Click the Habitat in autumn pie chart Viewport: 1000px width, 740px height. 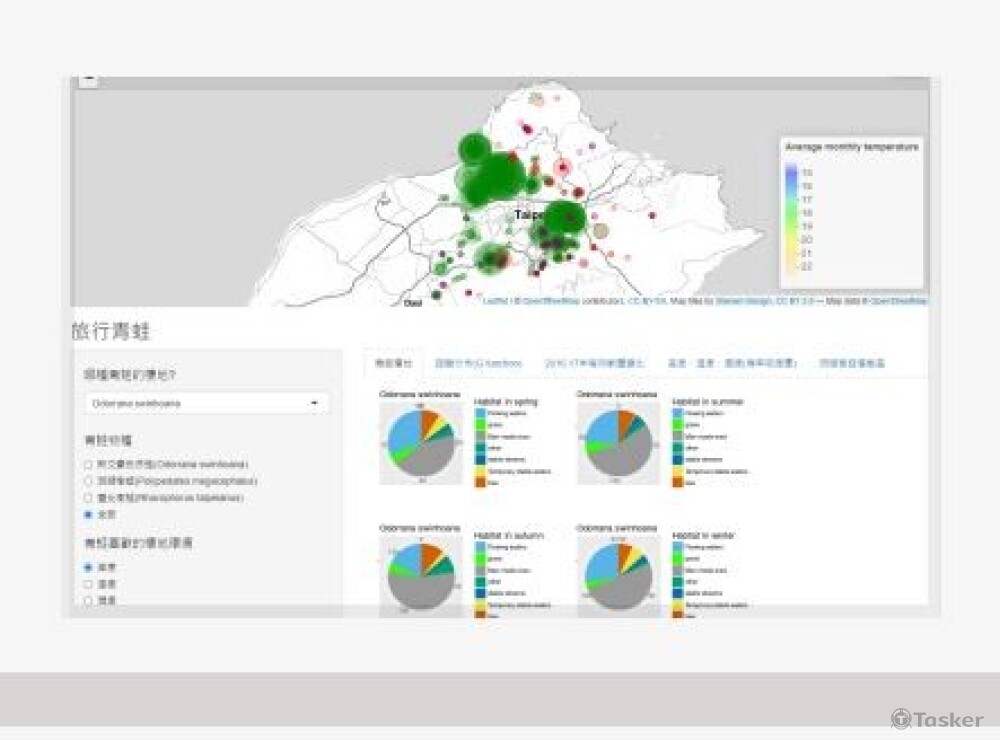(x=421, y=576)
